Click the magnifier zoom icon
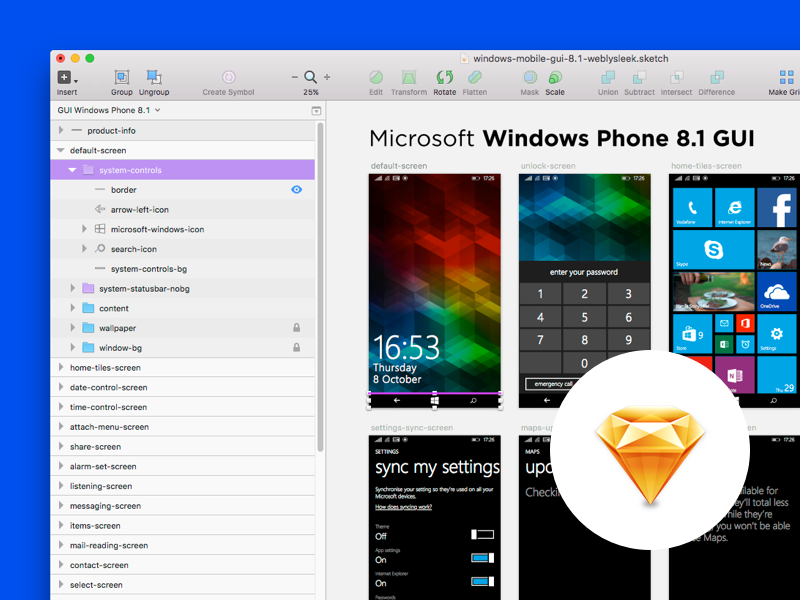Screen dimensions: 800x600 pyautogui.click(x=310, y=78)
